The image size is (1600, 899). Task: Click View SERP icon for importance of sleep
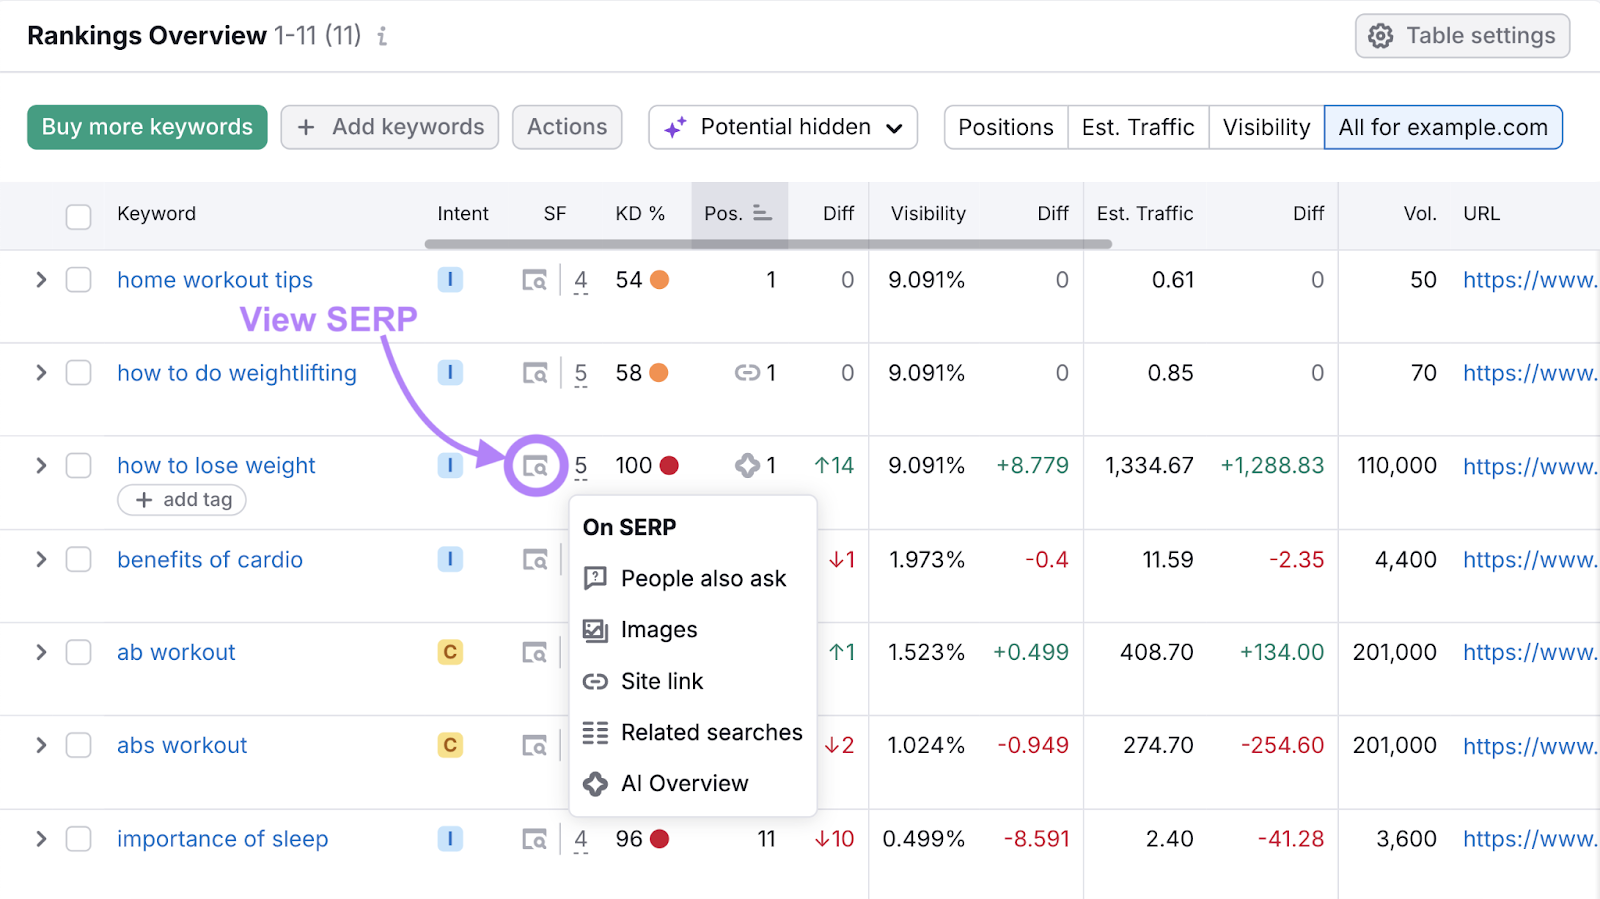pyautogui.click(x=535, y=840)
